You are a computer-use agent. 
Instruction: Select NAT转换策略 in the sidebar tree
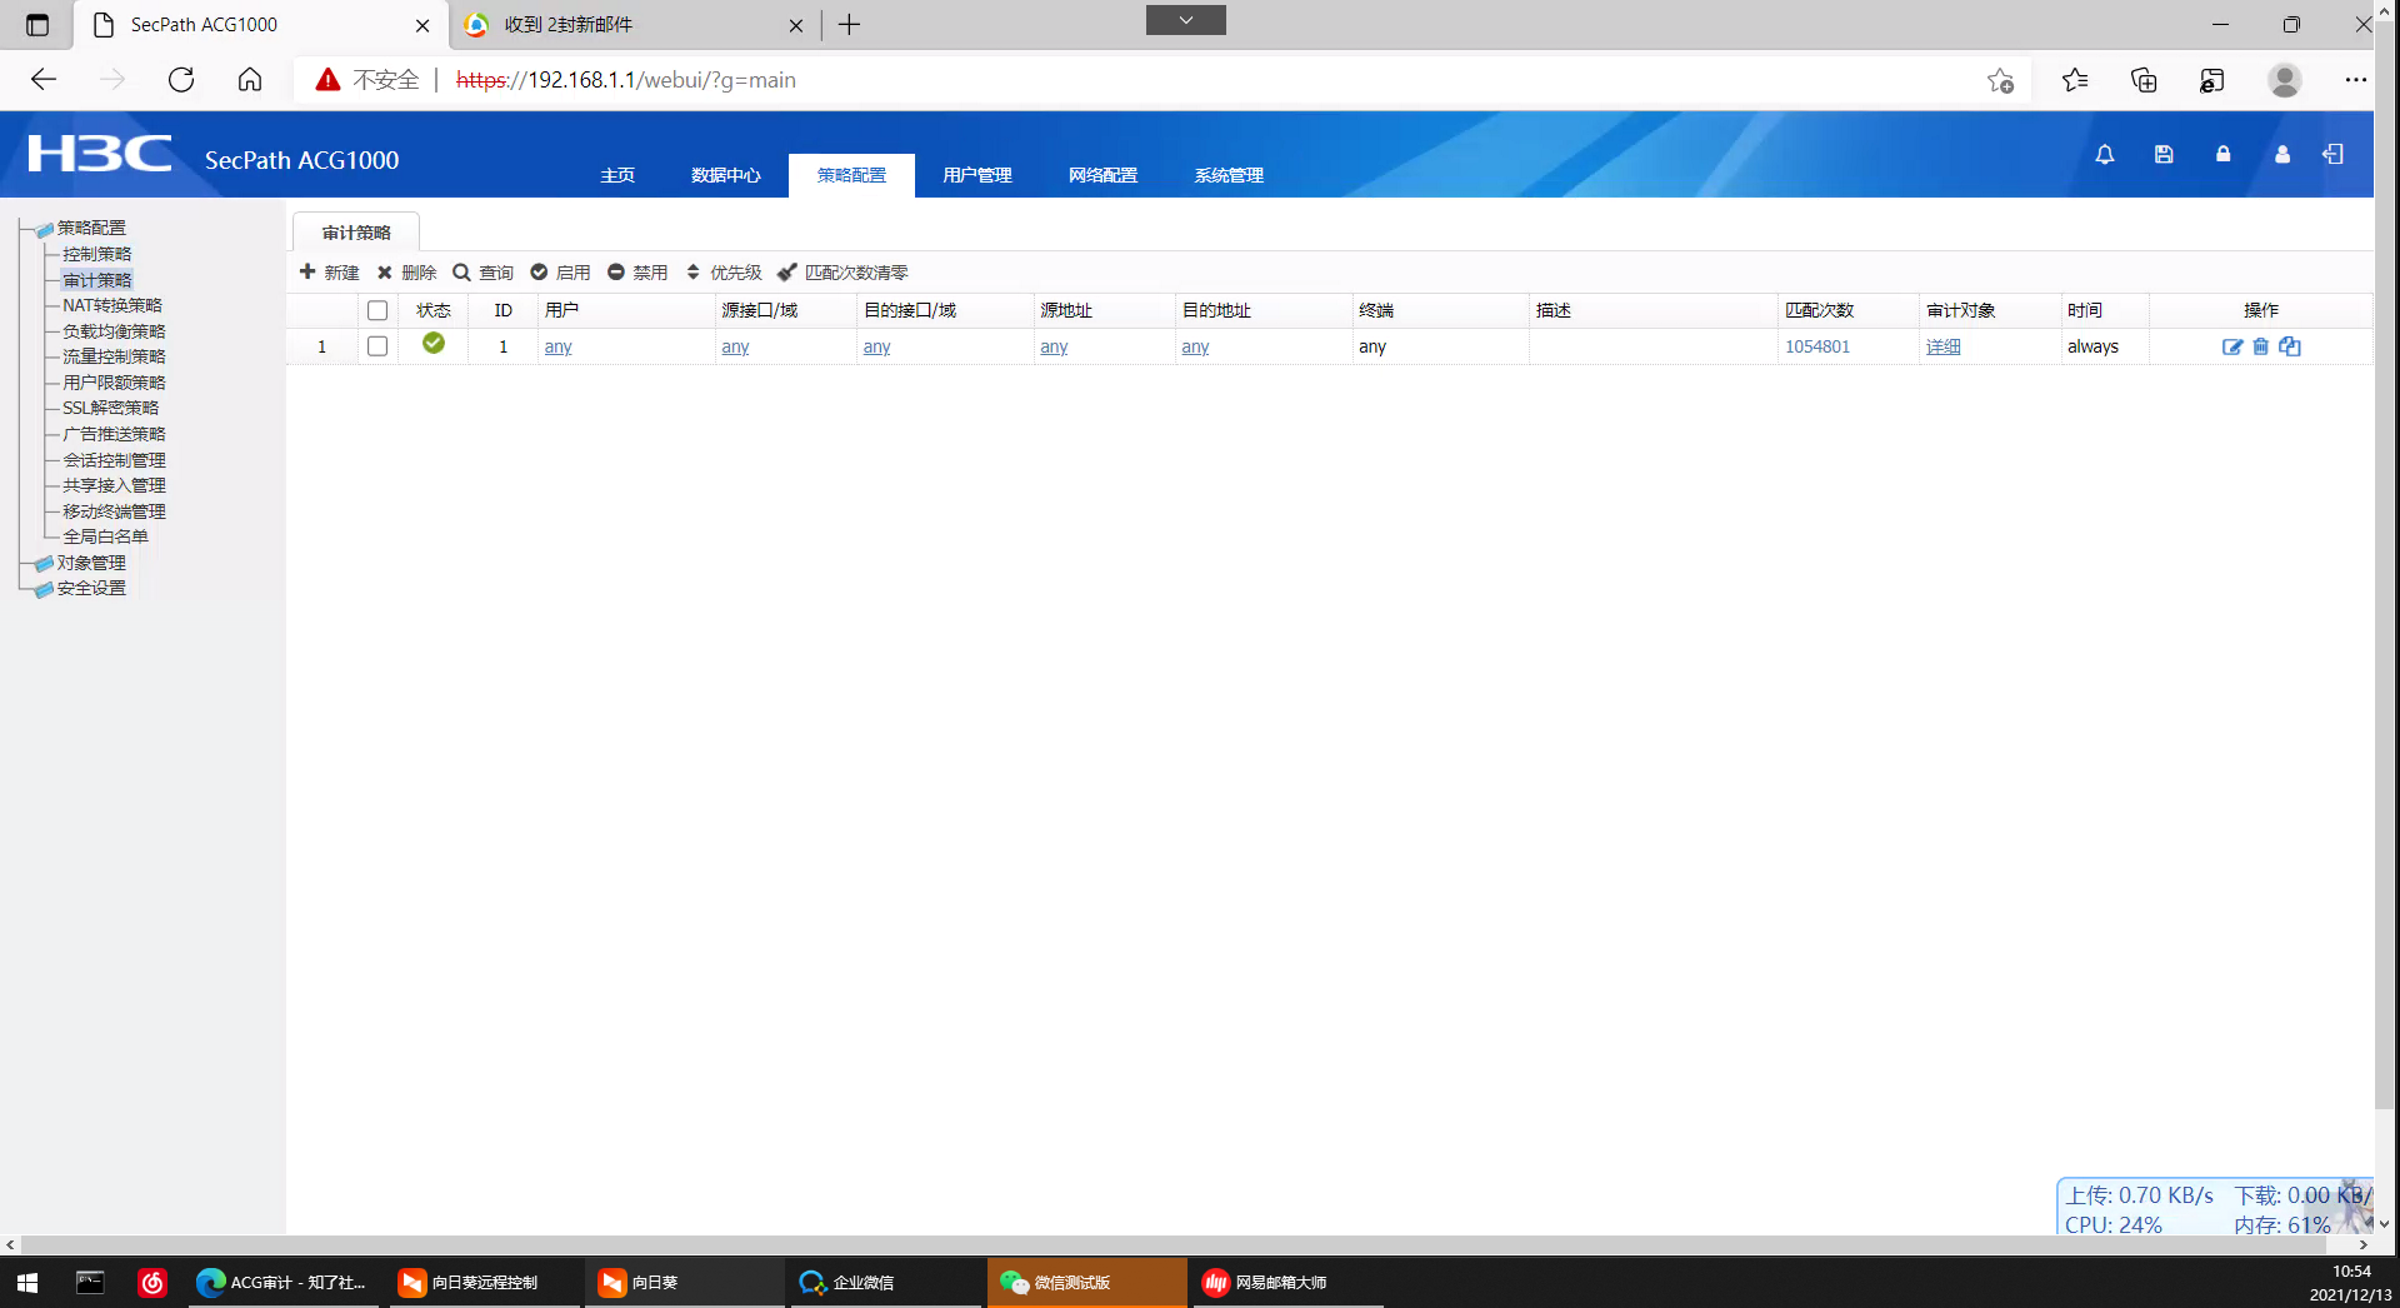point(112,305)
